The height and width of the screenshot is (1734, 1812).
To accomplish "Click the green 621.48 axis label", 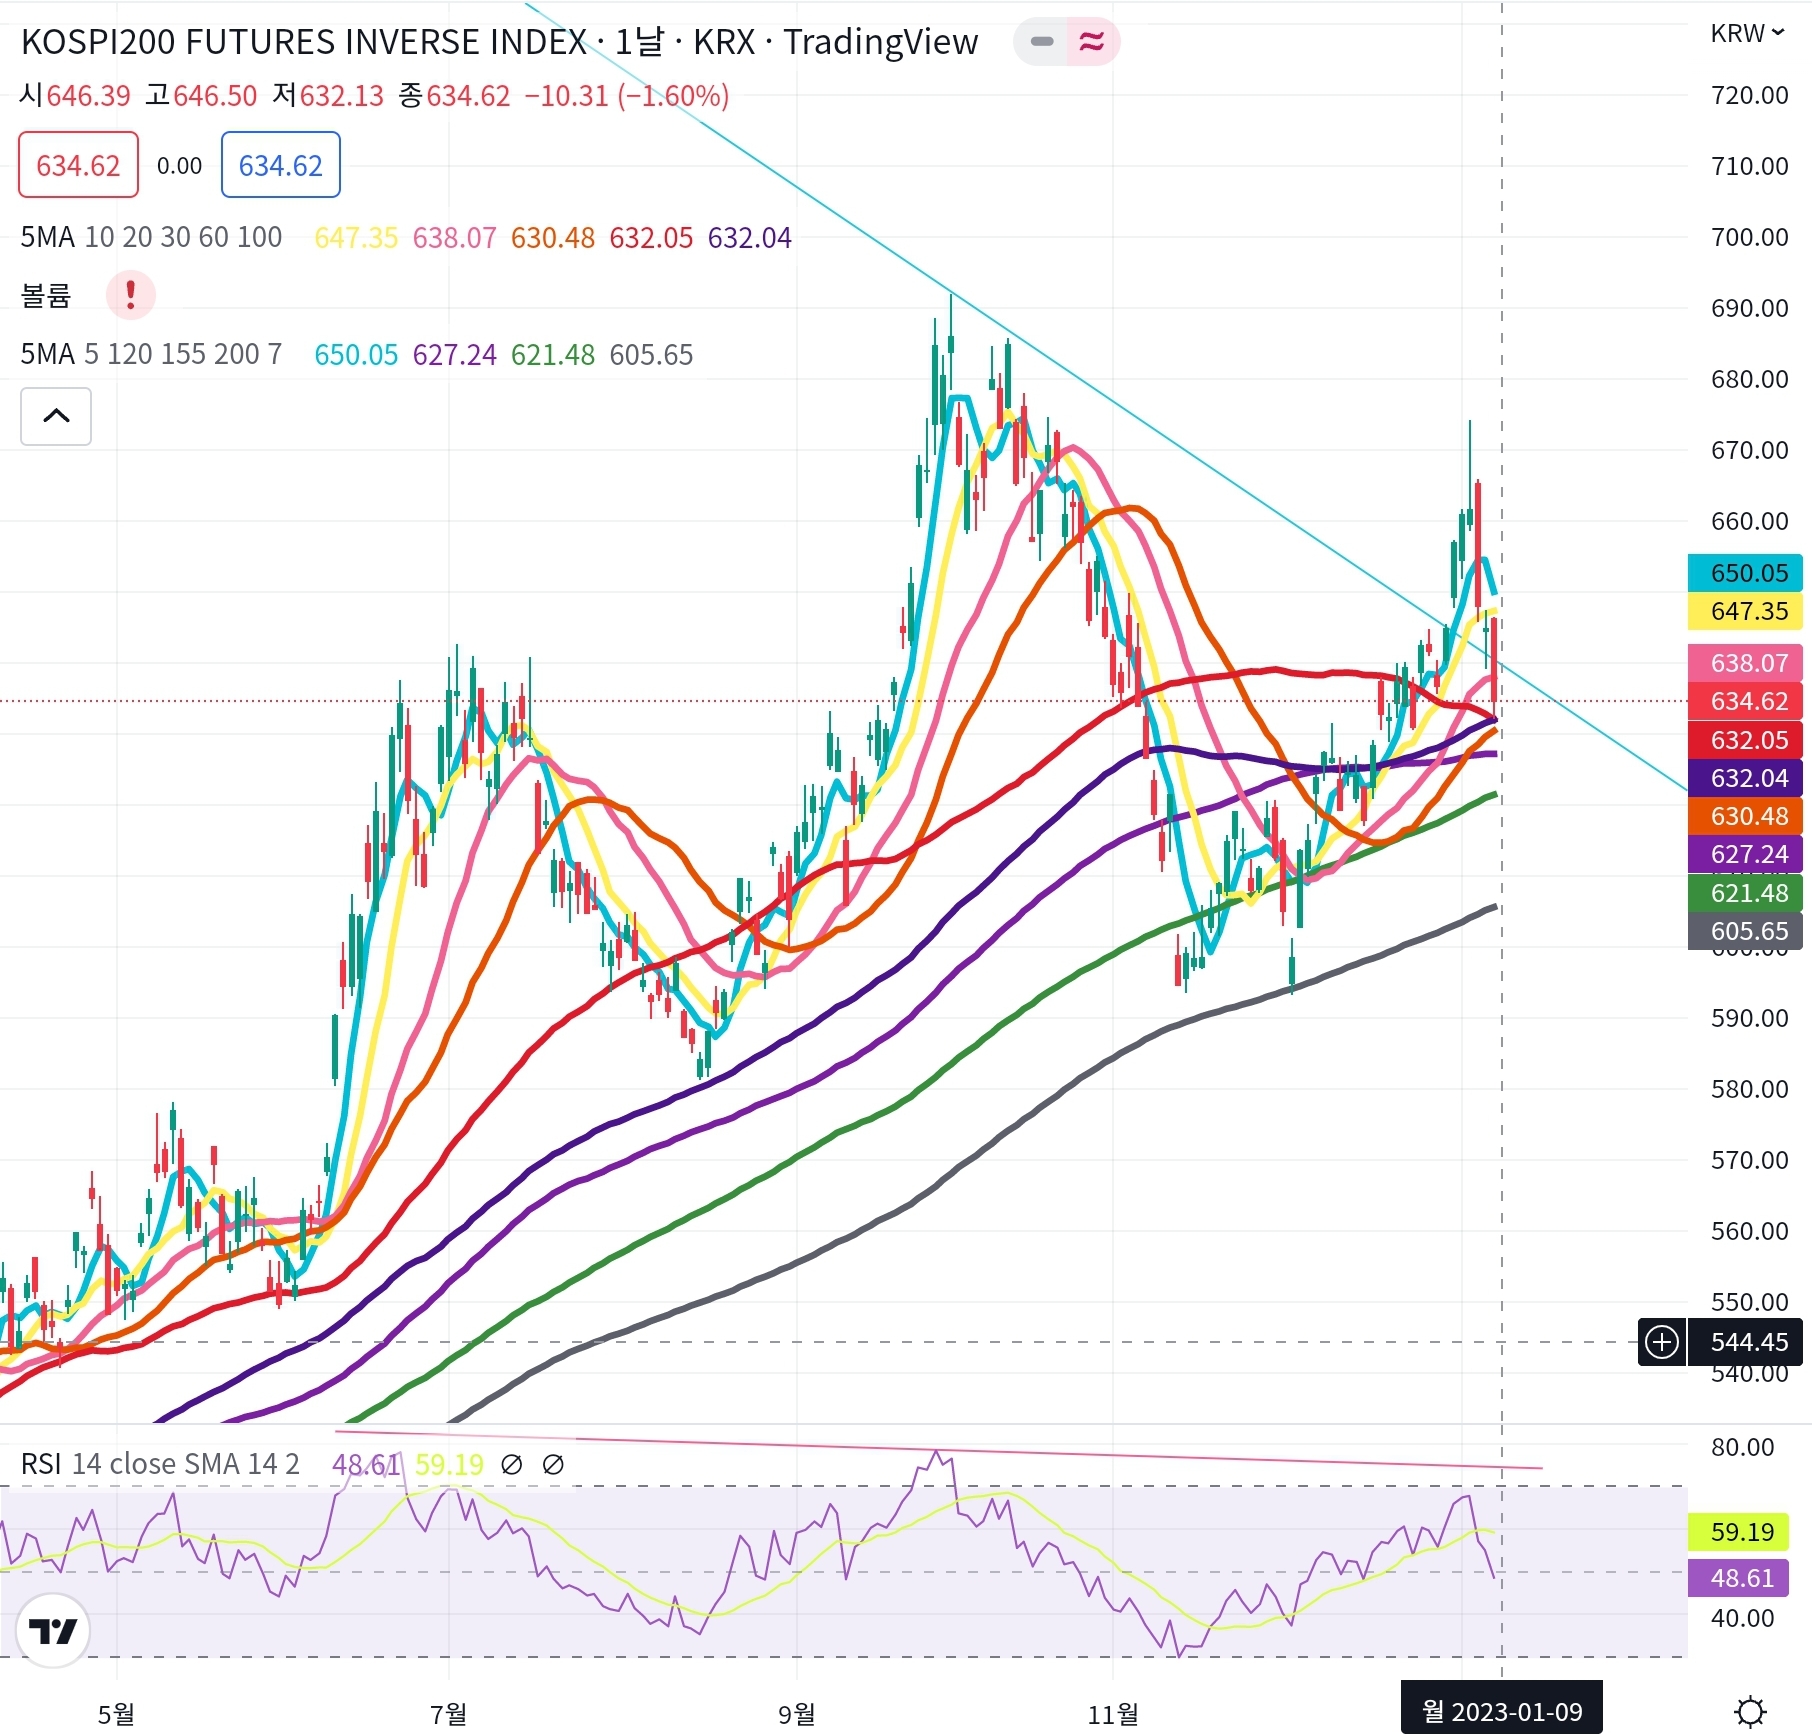I will coord(1745,893).
